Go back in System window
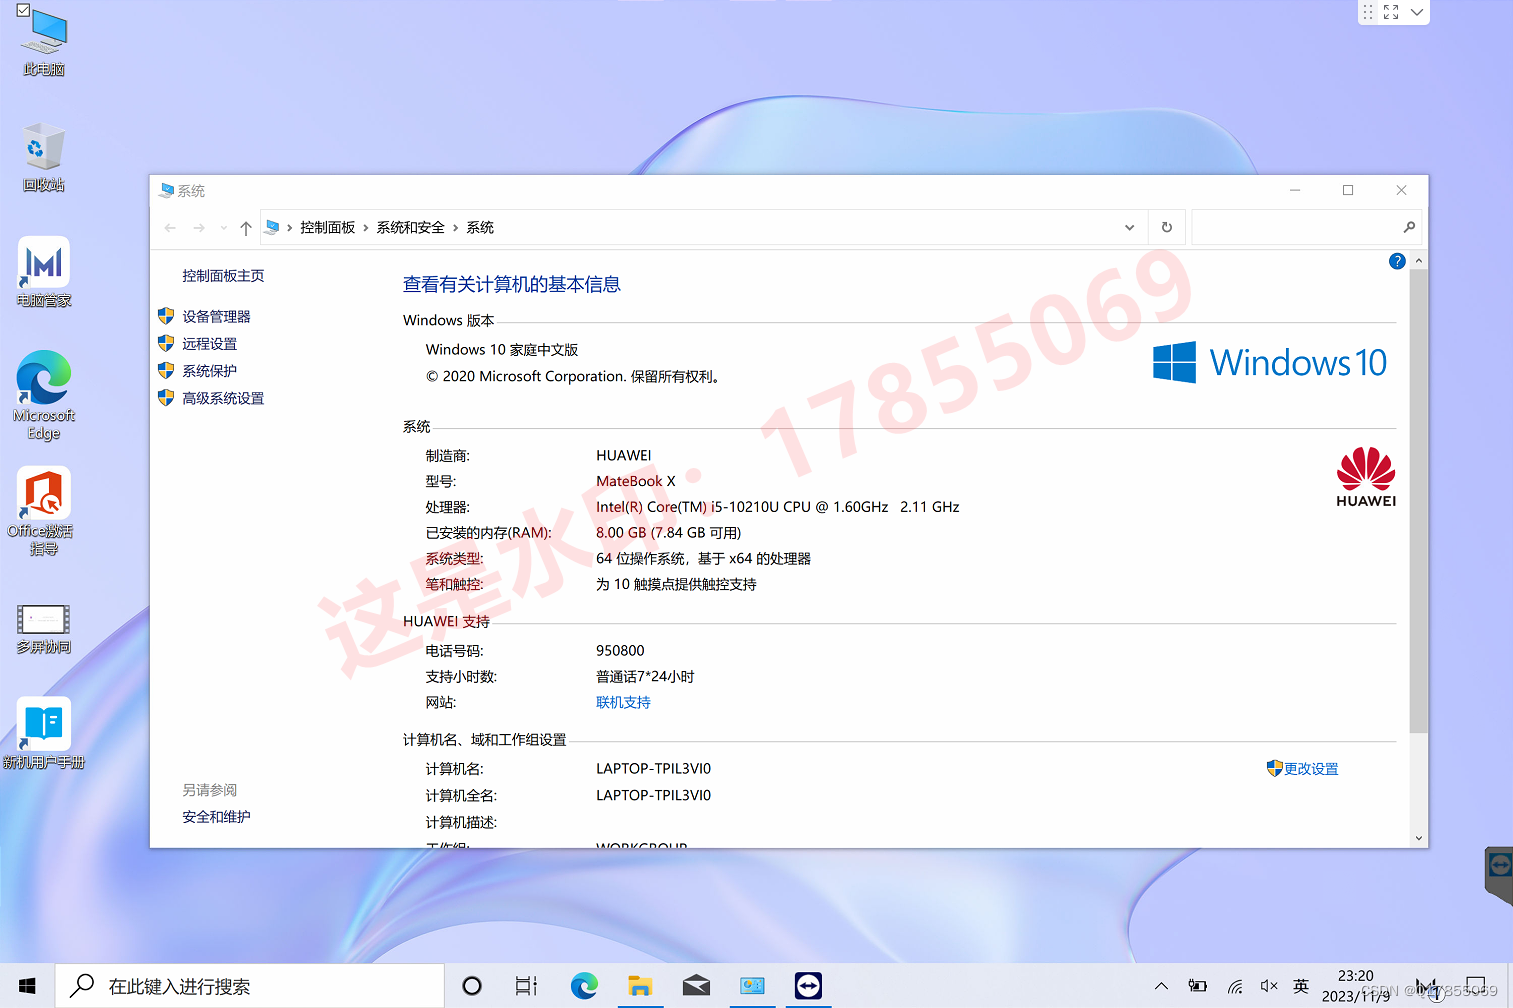This screenshot has width=1513, height=1008. tap(170, 228)
